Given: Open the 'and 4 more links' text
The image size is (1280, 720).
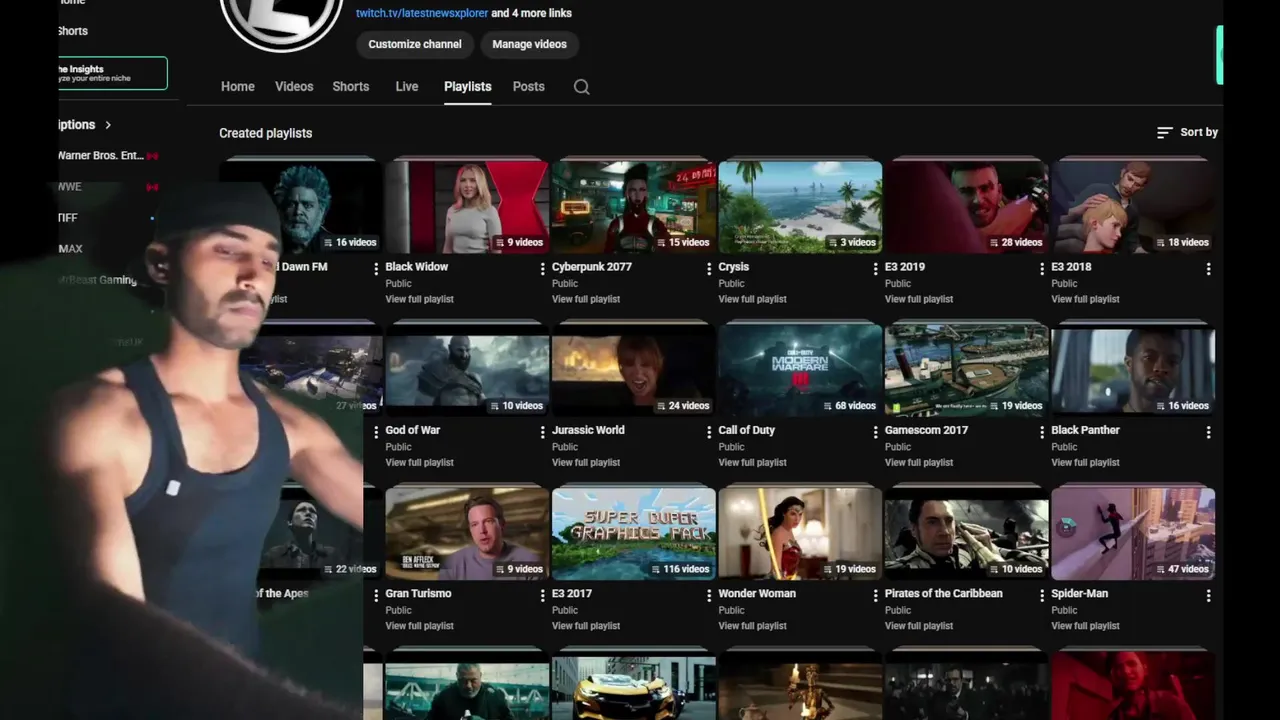Looking at the screenshot, I should pos(532,13).
